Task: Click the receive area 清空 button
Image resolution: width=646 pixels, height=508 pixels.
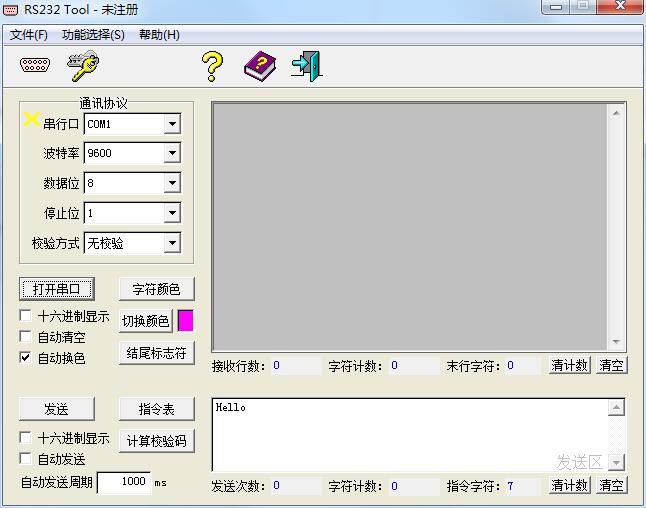Action: (x=611, y=365)
